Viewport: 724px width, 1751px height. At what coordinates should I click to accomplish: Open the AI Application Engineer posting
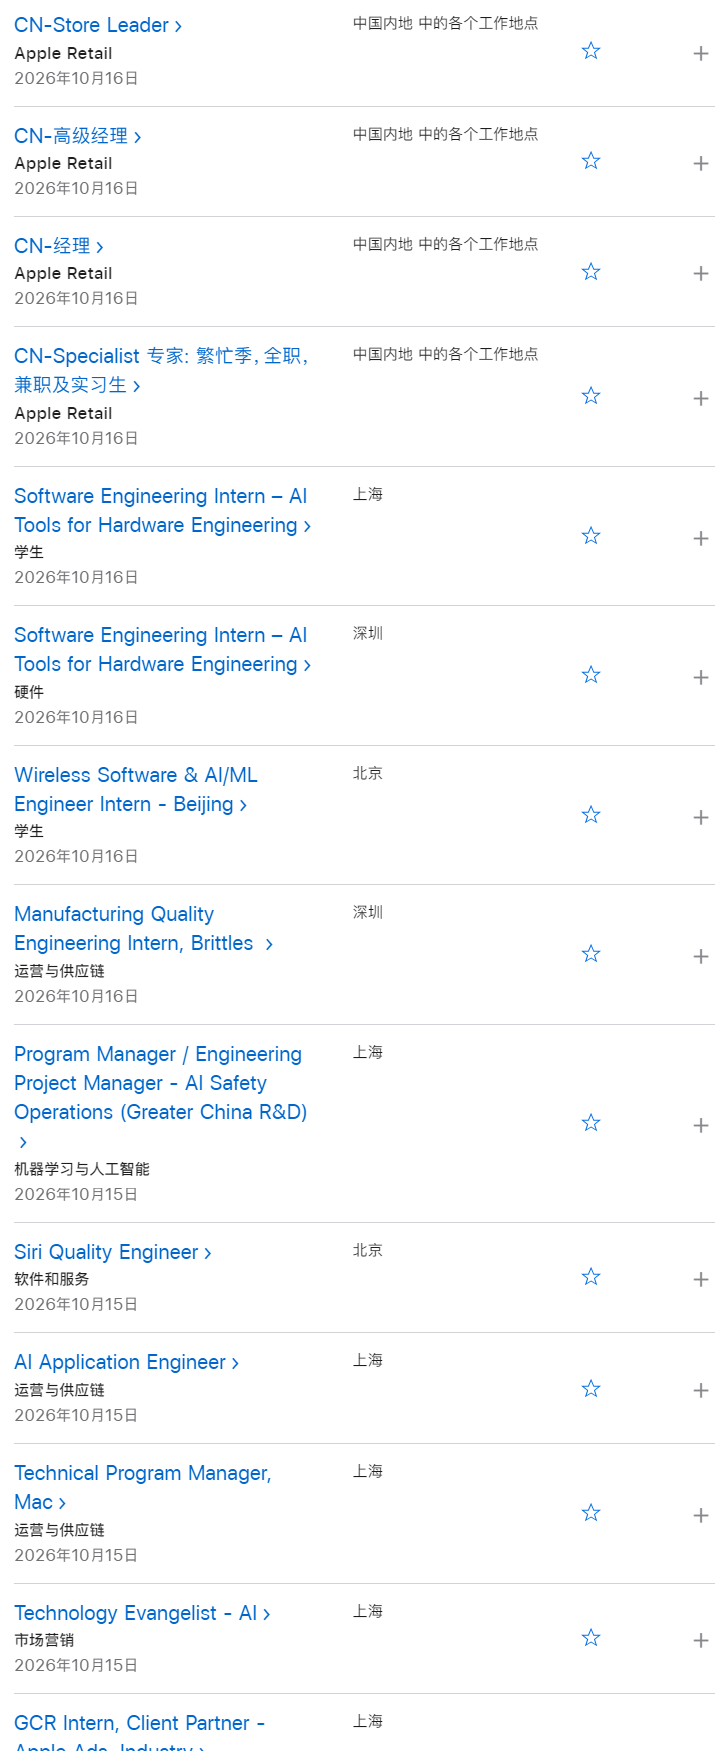click(126, 1362)
